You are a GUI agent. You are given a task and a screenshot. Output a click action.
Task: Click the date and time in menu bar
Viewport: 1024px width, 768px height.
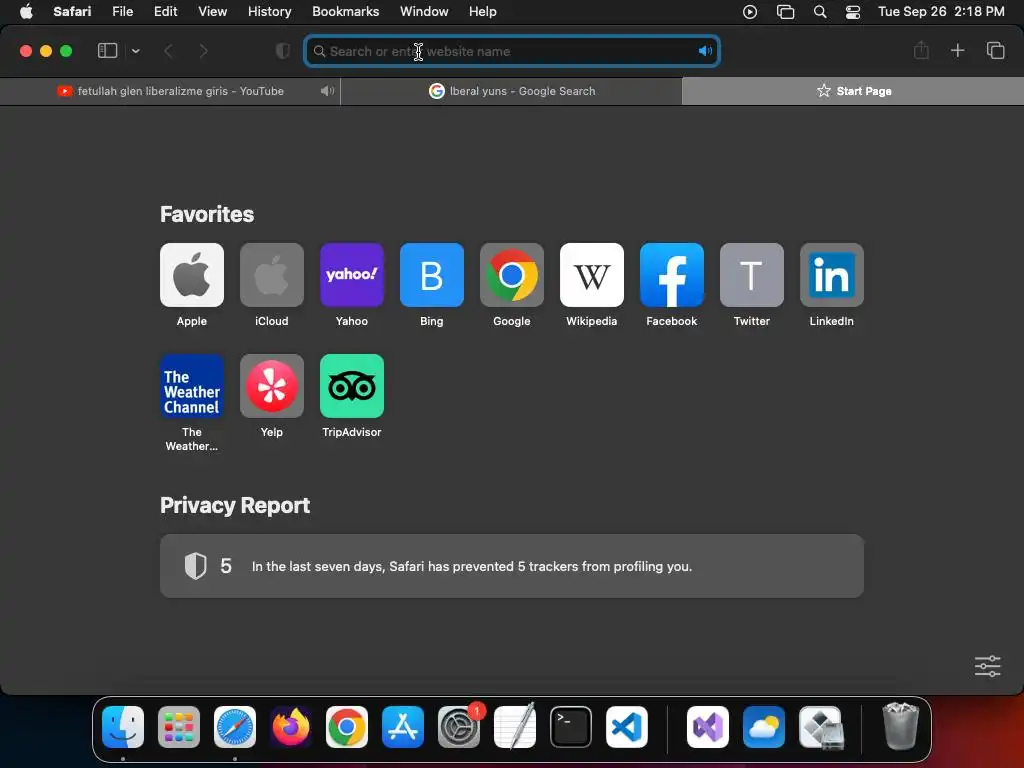941,12
